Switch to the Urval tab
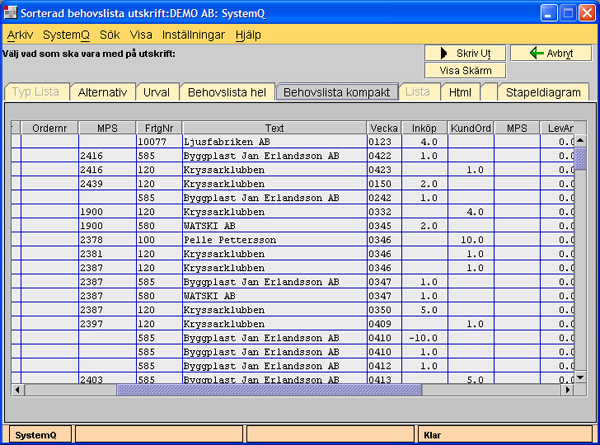This screenshot has width=600, height=445. pos(157,92)
